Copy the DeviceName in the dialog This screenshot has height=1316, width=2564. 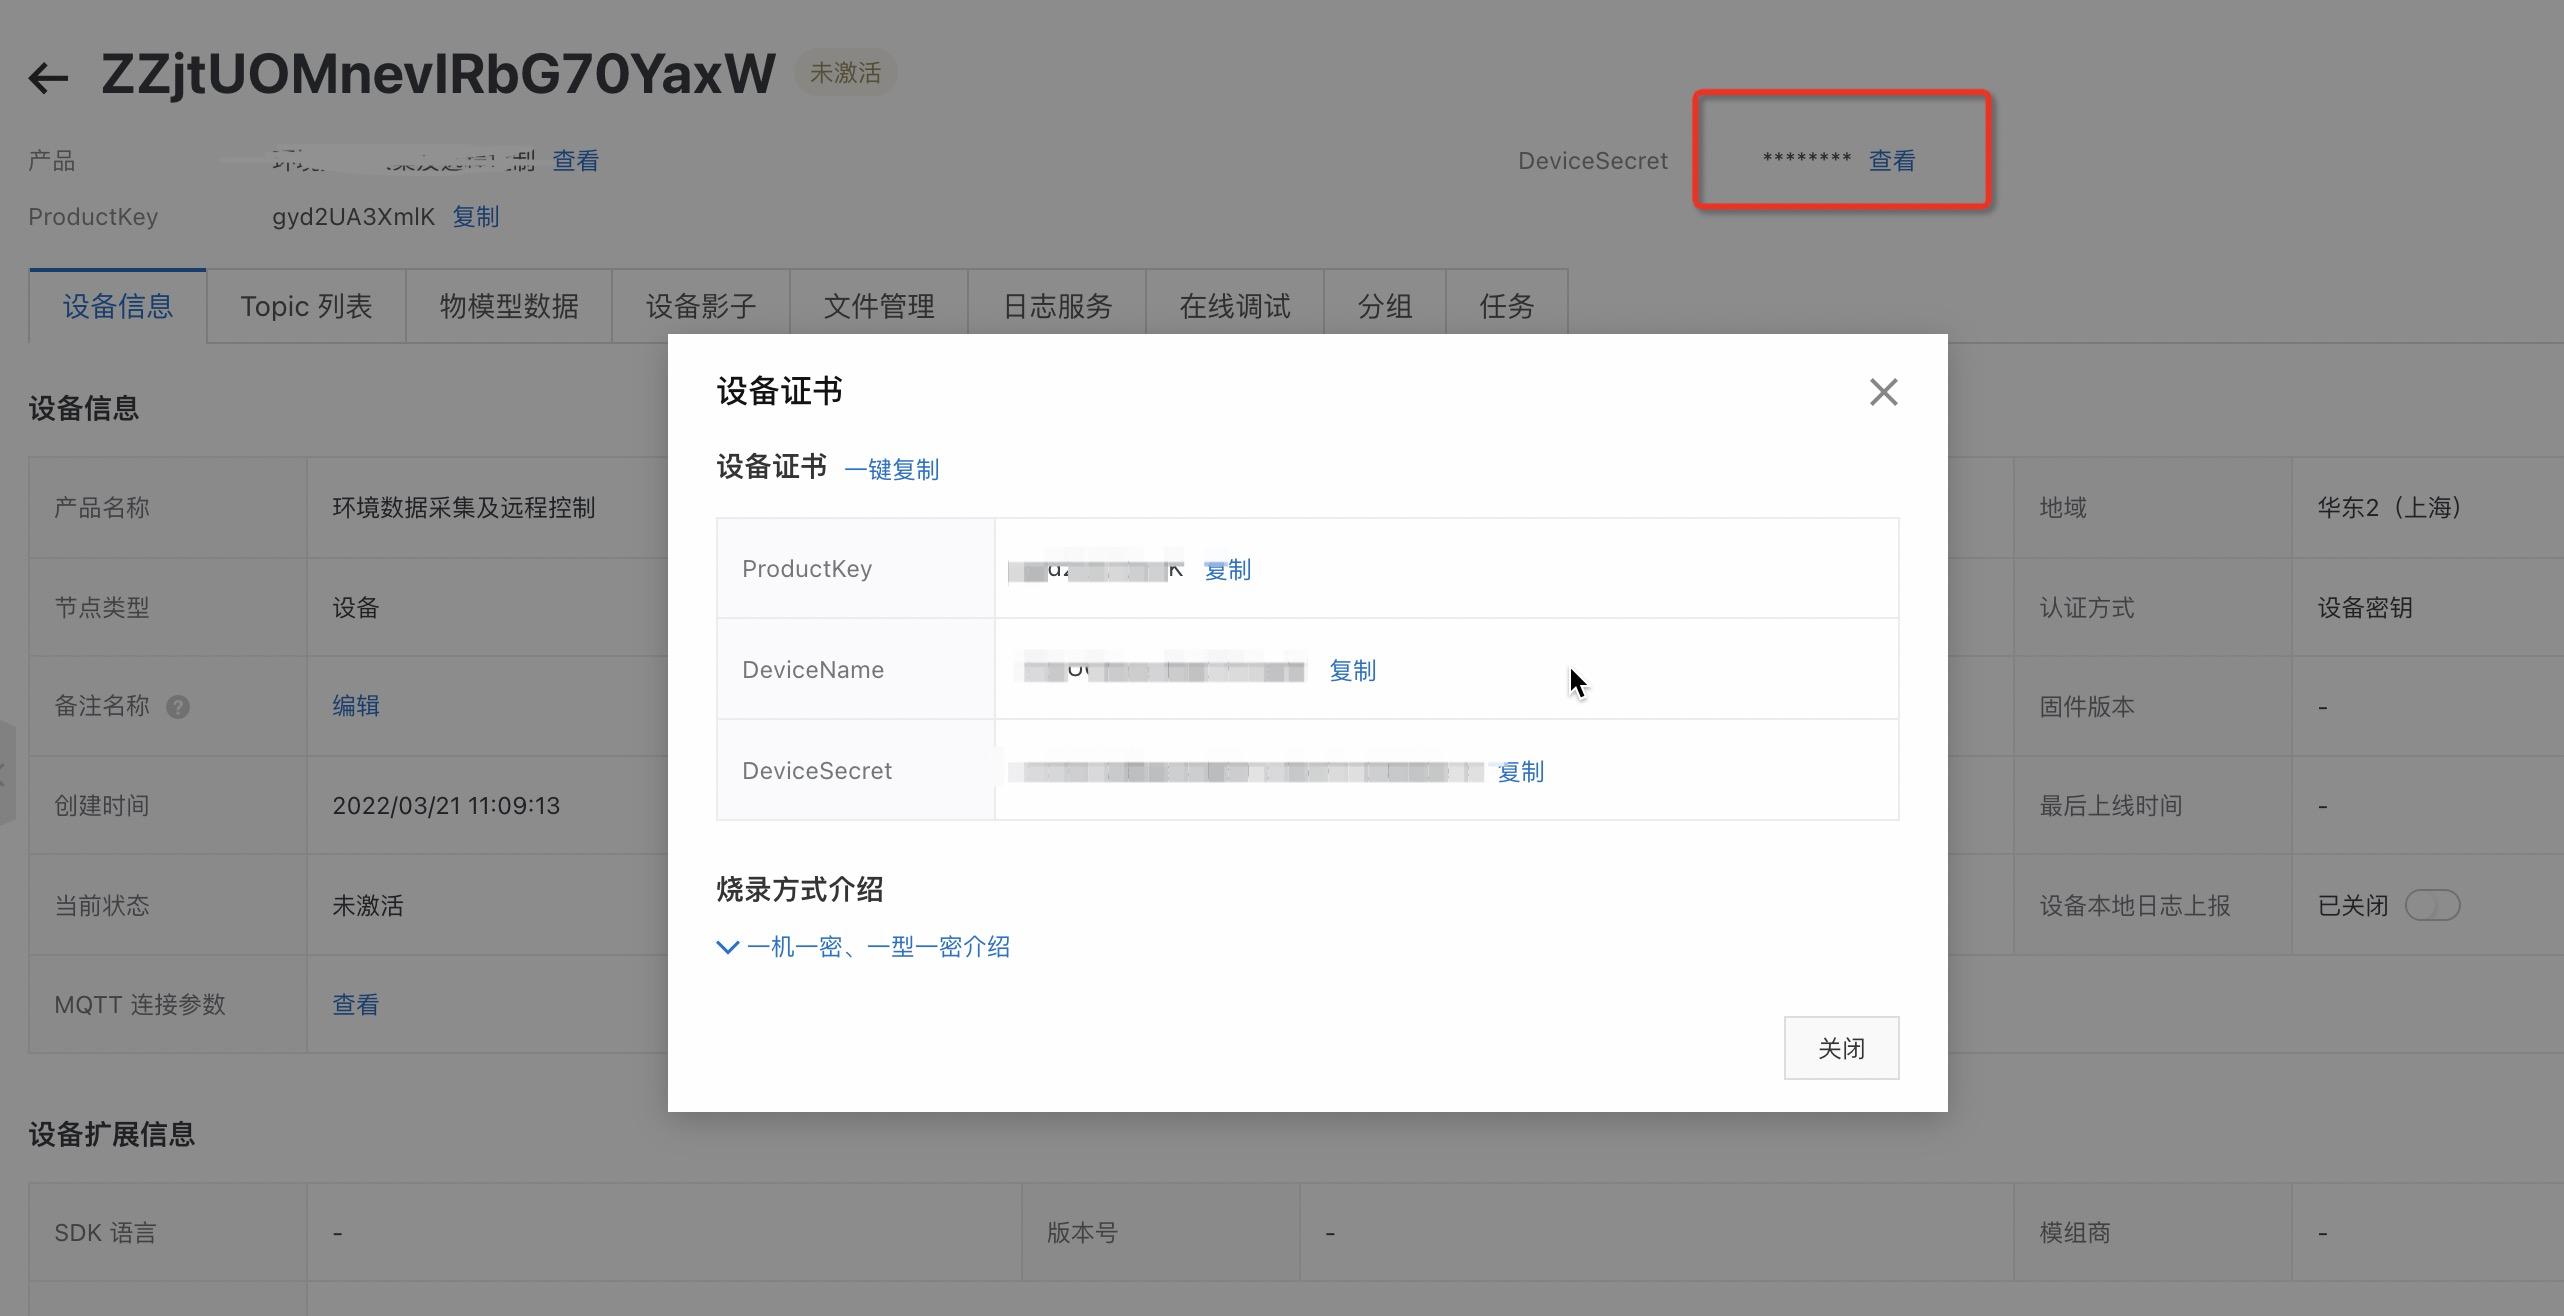[1352, 671]
